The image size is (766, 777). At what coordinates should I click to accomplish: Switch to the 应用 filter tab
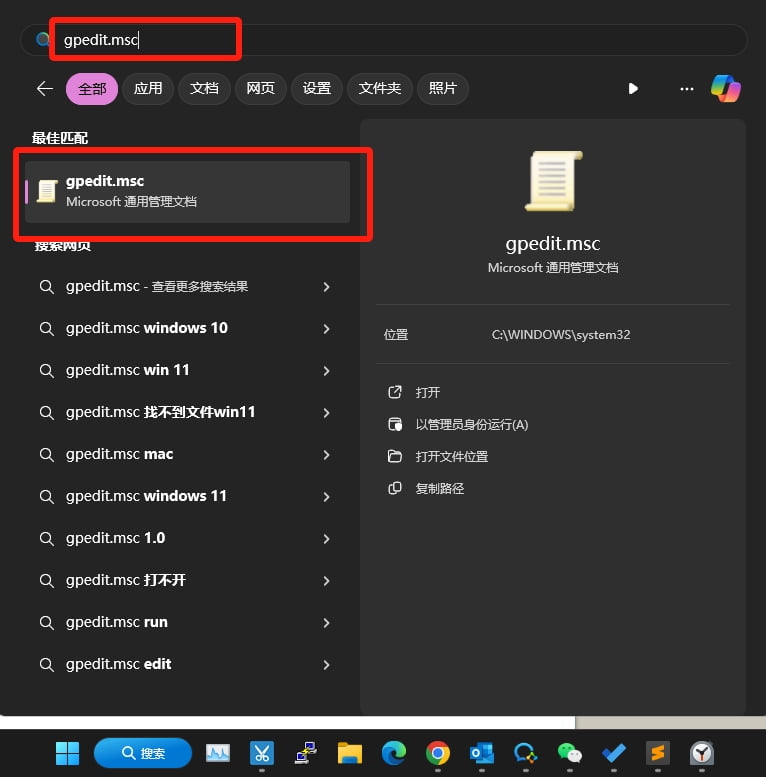(x=148, y=88)
